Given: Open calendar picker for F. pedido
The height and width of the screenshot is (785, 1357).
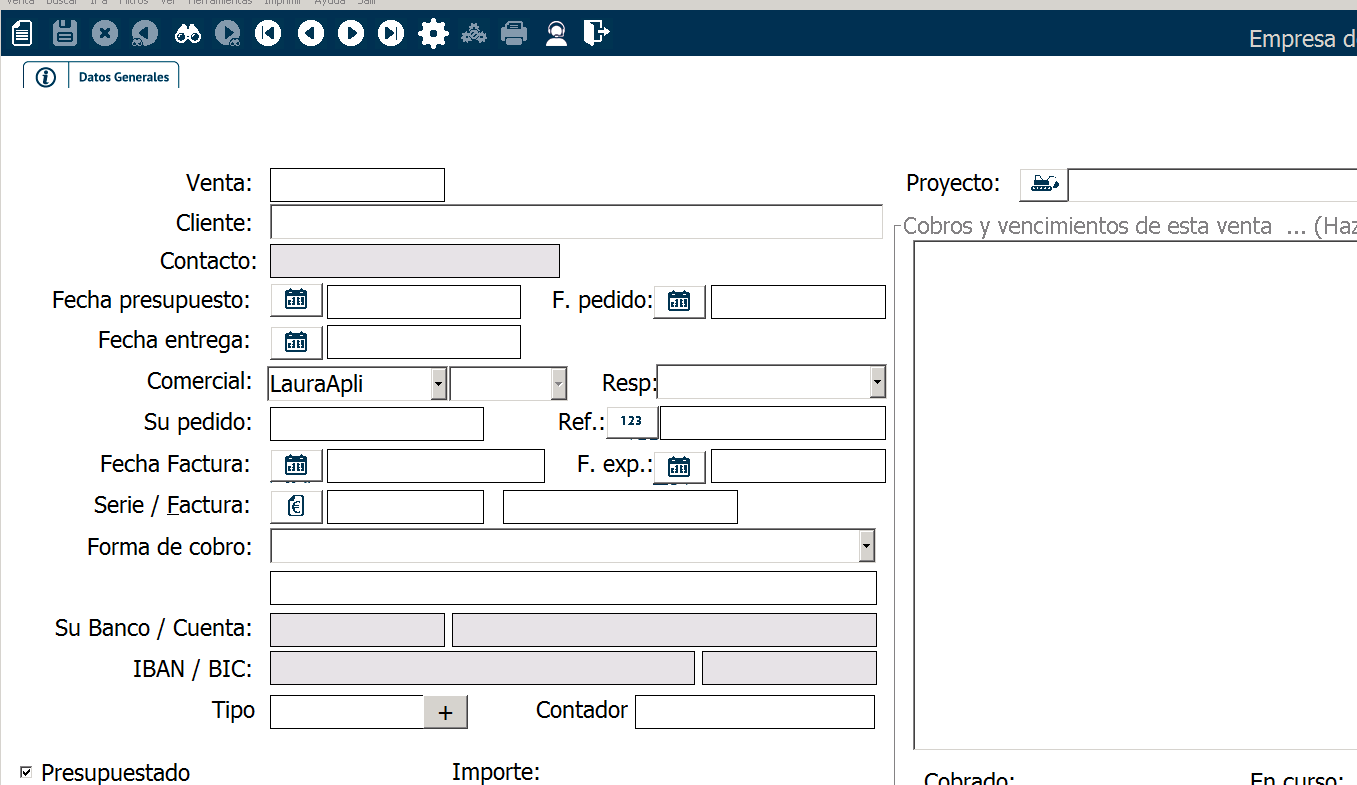Looking at the screenshot, I should (679, 301).
